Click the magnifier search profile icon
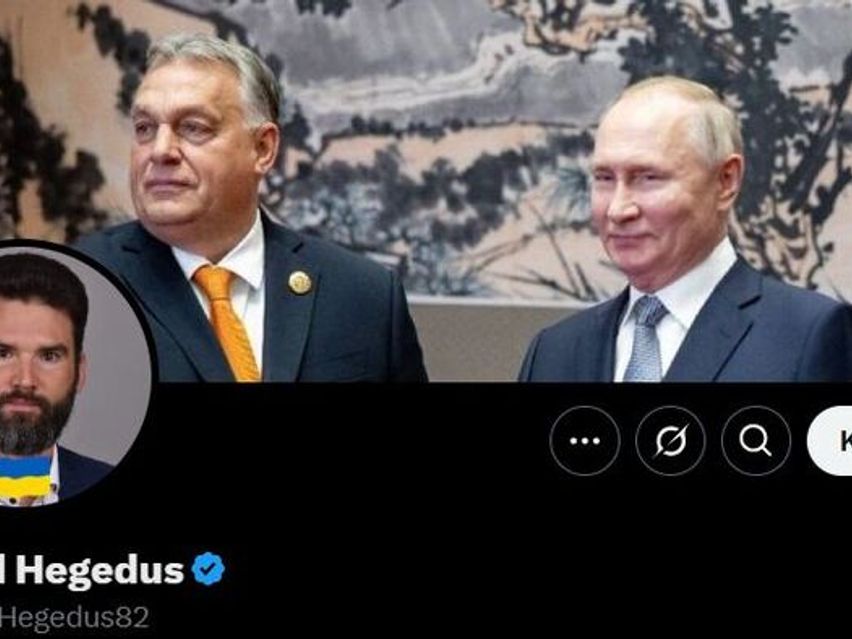Image resolution: width=852 pixels, height=639 pixels. [x=756, y=441]
